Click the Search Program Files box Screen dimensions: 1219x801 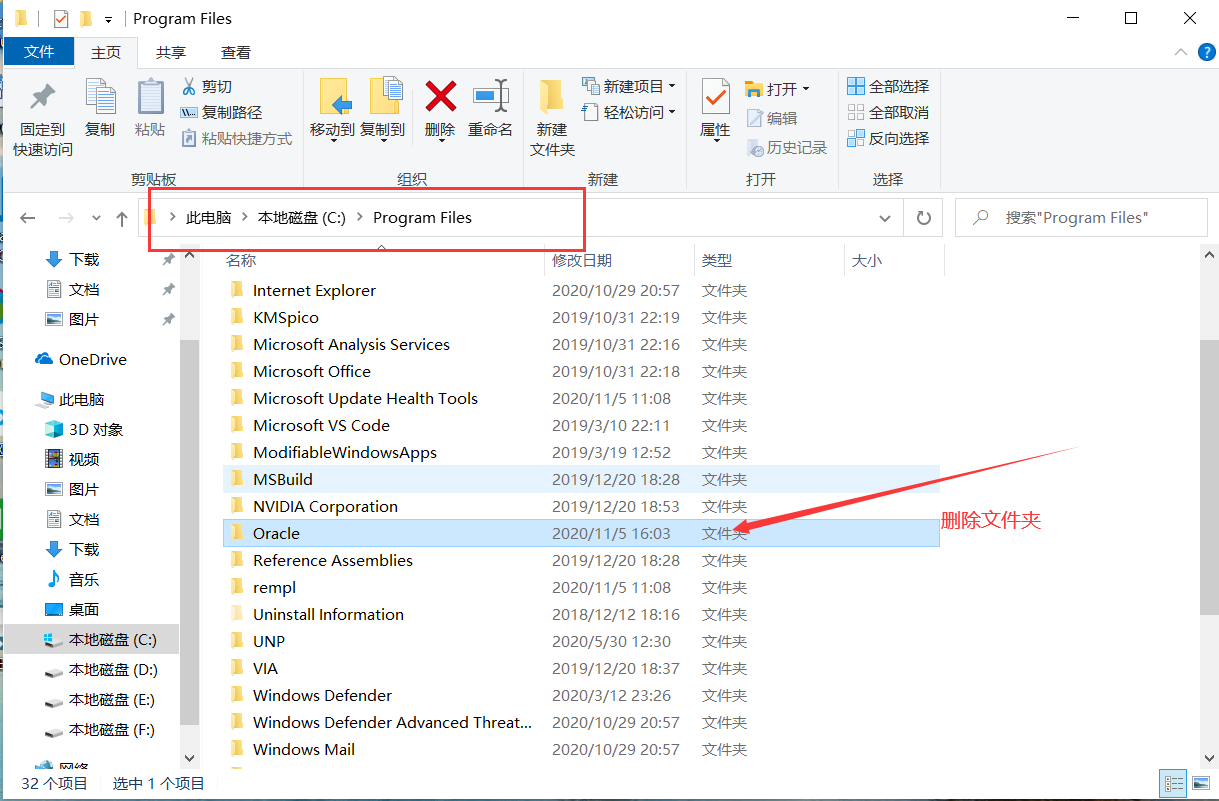click(x=1081, y=218)
